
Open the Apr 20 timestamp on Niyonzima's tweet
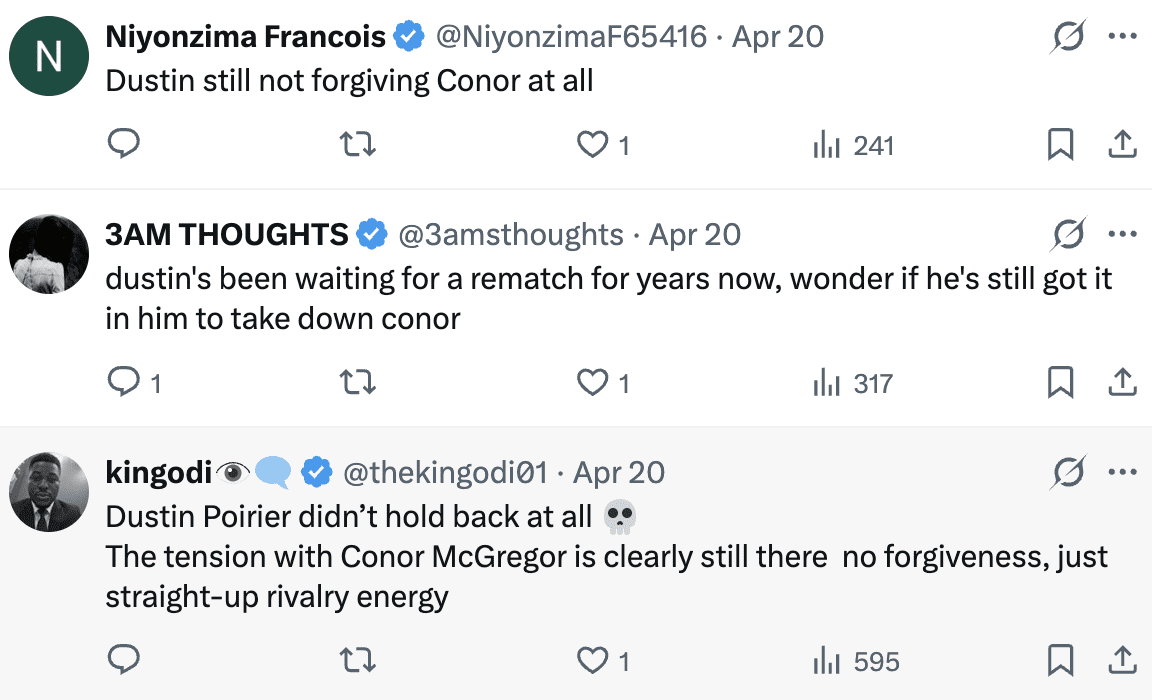[778, 37]
